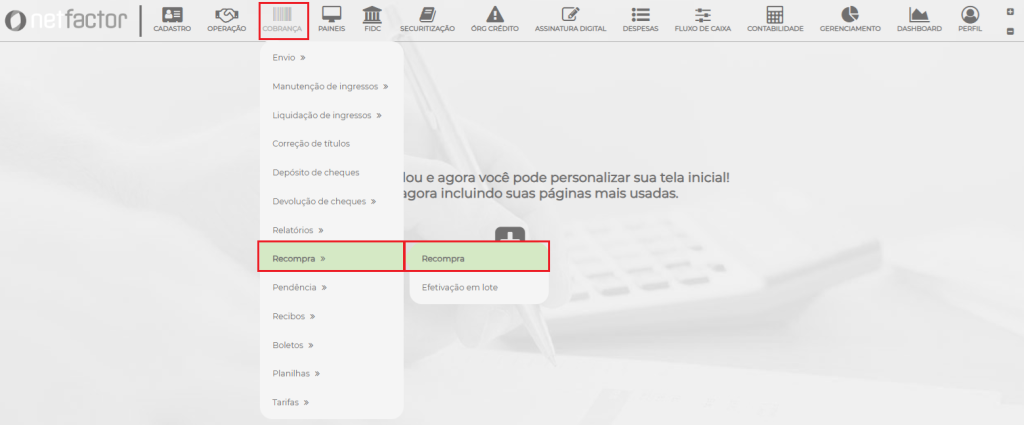Viewport: 1024px width, 425px height.
Task: Choose Recompra in the submenu
Action: [477, 259]
